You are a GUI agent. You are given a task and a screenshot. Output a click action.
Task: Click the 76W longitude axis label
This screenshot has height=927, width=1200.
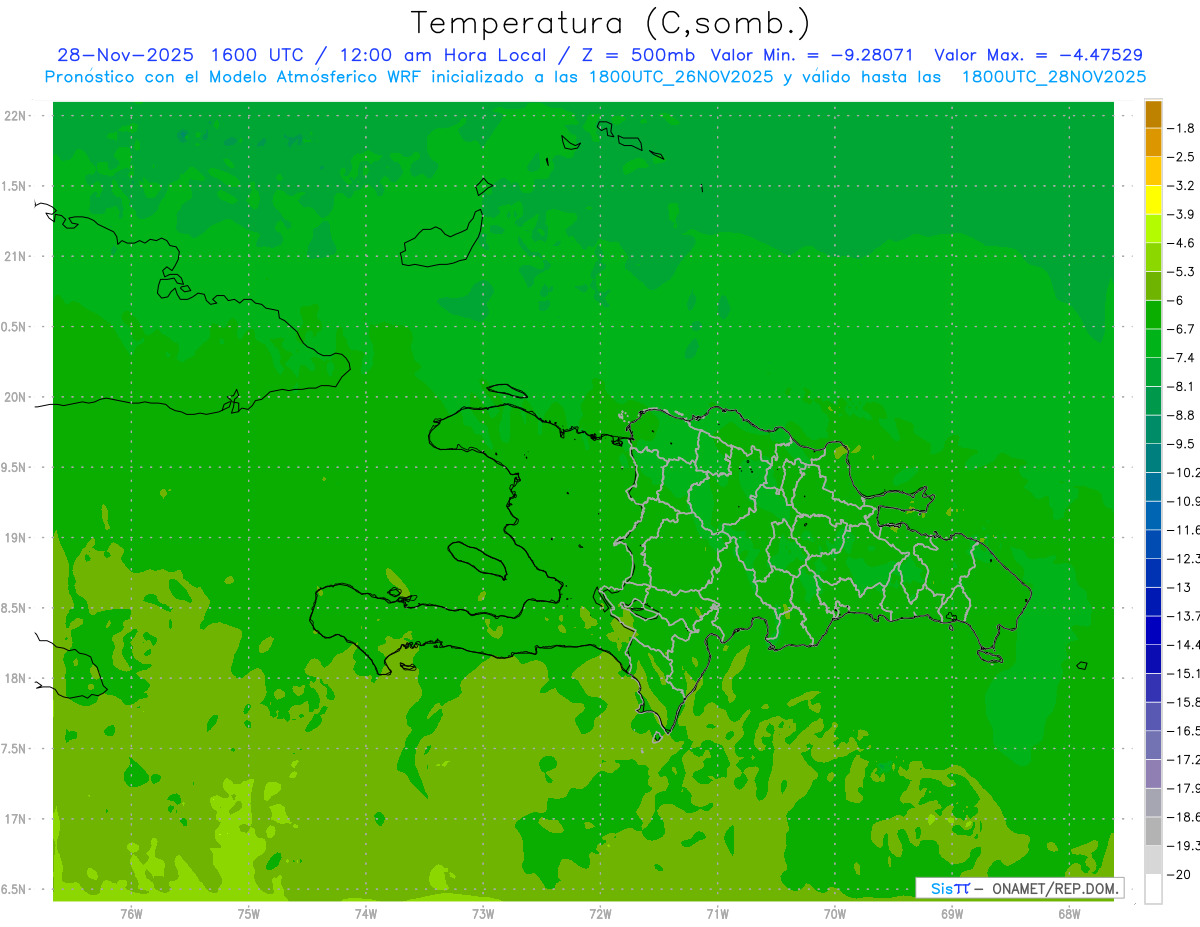(131, 913)
